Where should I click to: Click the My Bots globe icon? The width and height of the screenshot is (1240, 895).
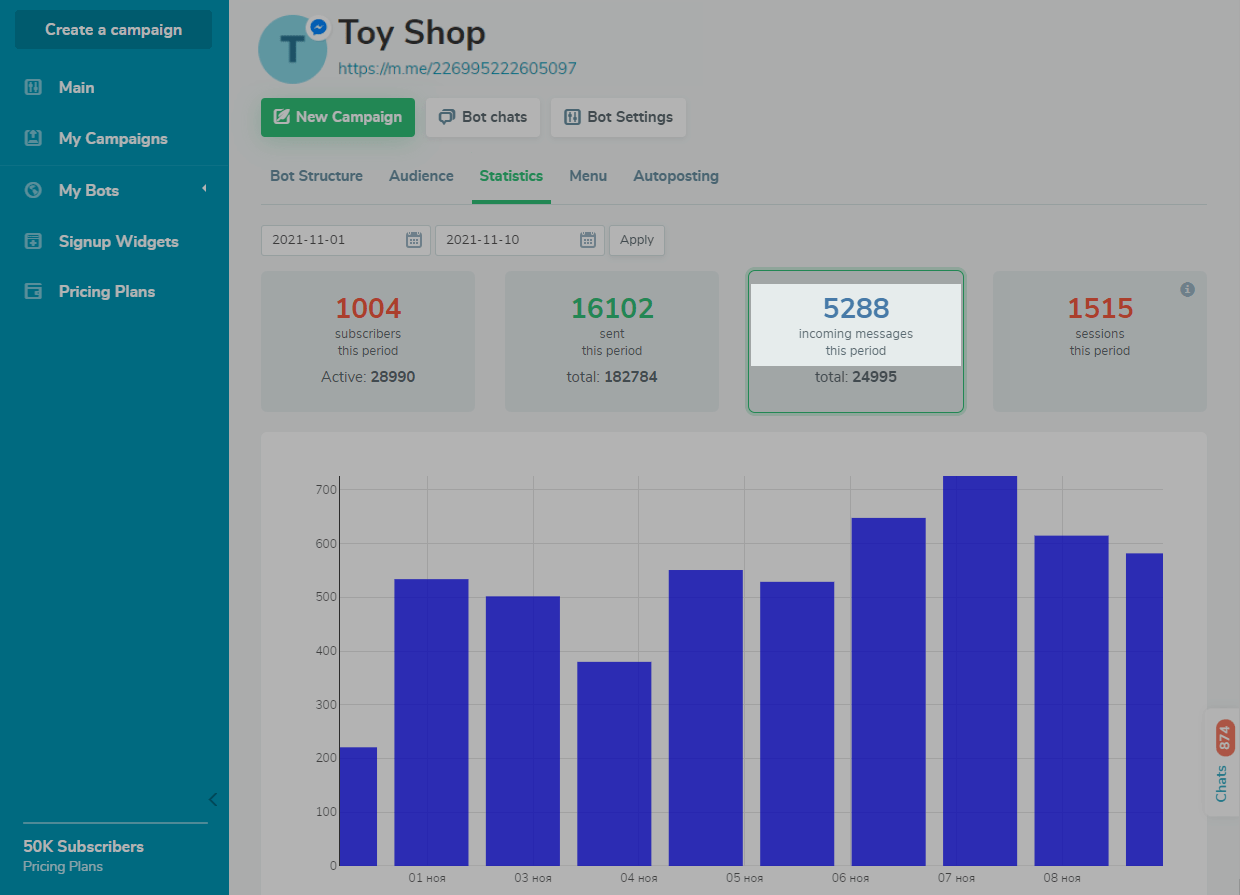[x=33, y=190]
